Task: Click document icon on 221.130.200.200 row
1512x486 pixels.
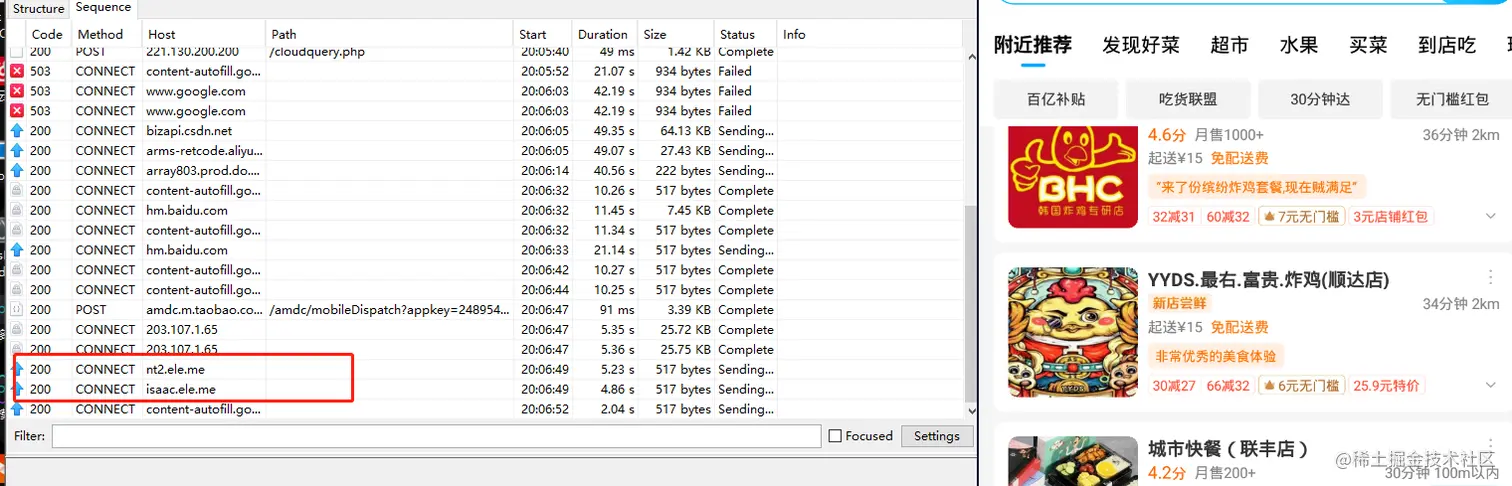Action: [x=16, y=52]
